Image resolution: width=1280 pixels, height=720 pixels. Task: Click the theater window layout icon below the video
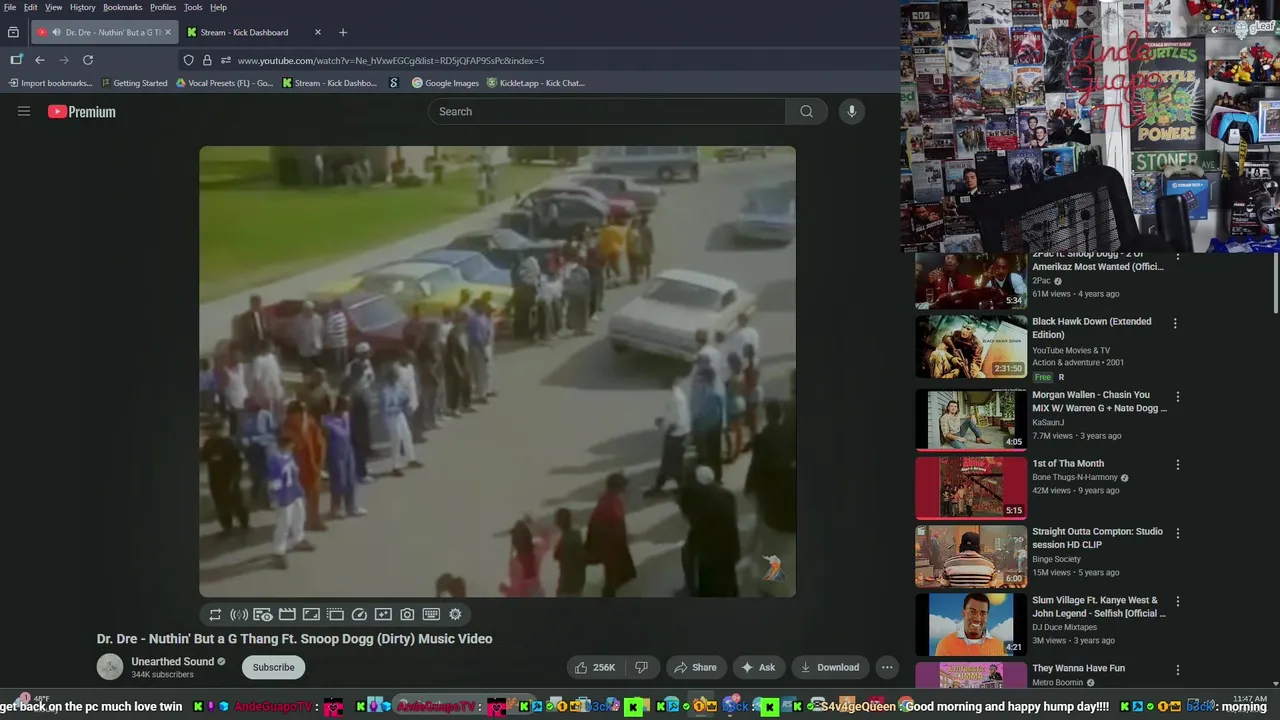pos(335,614)
